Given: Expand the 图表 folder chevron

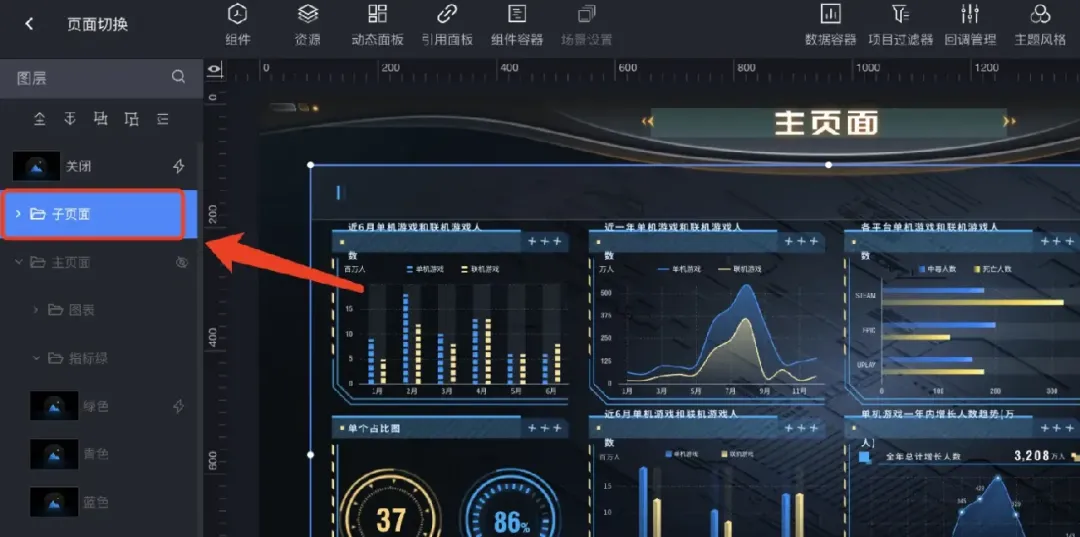Looking at the screenshot, I should click(36, 310).
